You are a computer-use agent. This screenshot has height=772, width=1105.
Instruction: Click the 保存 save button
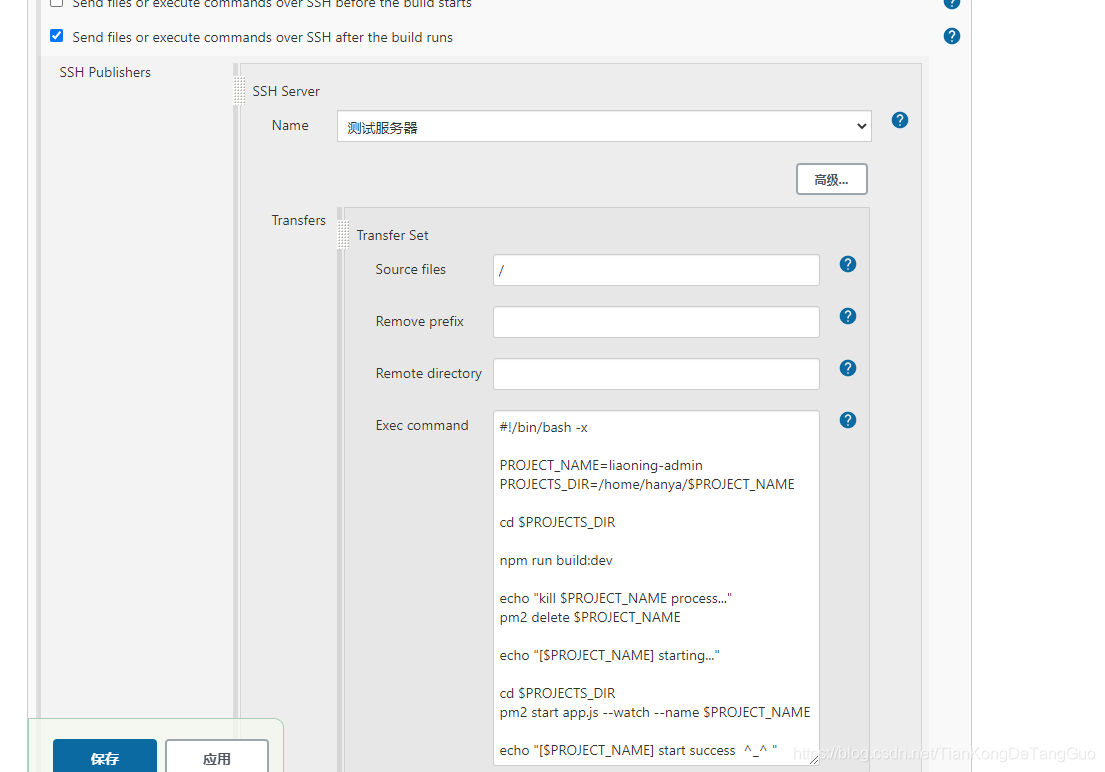coord(105,756)
